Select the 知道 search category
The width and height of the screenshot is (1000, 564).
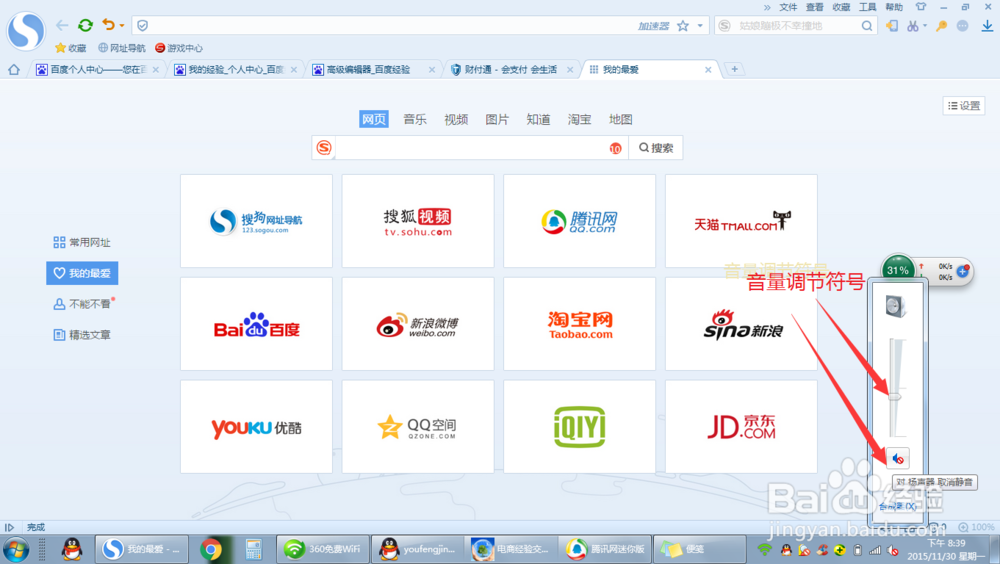coord(538,119)
